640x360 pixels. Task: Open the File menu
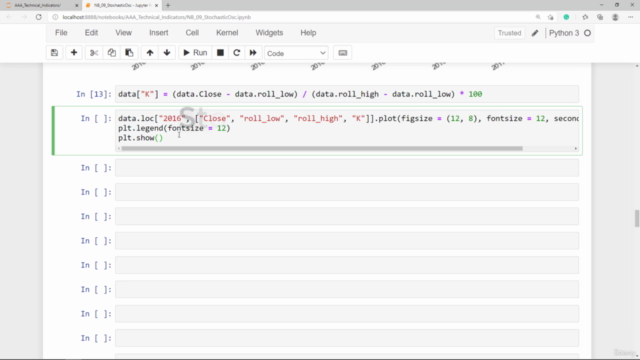(x=61, y=33)
